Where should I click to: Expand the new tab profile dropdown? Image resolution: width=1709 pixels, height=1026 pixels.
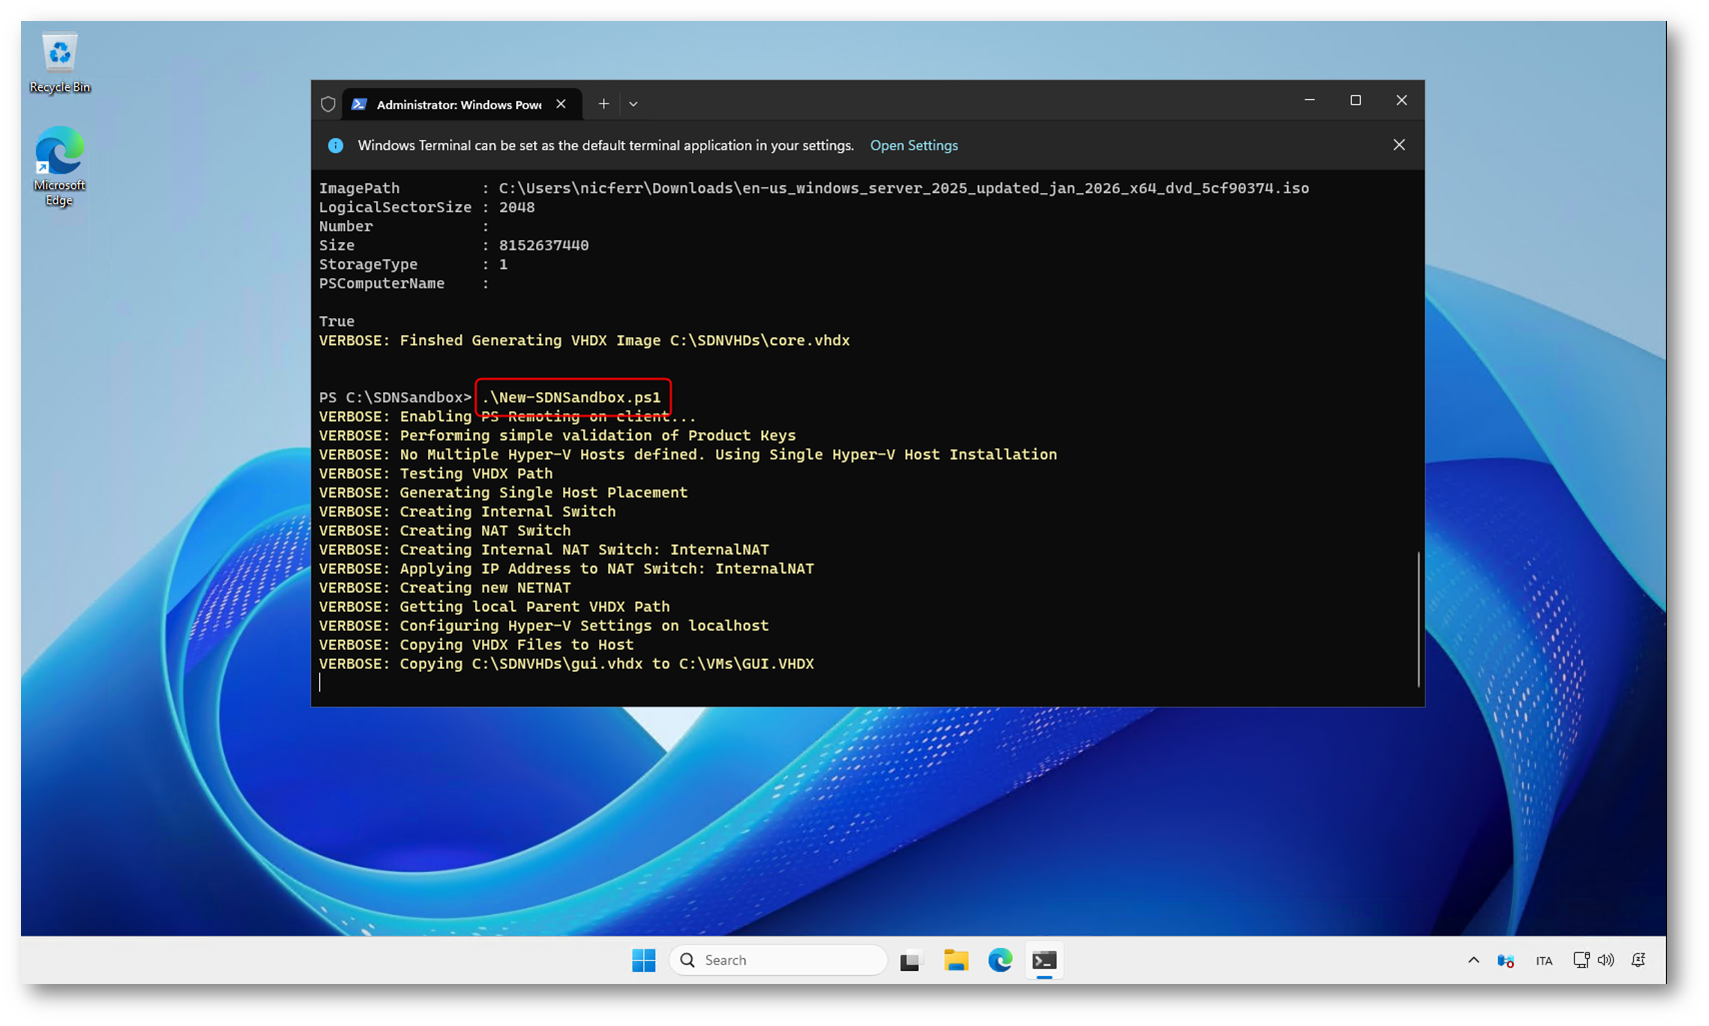633,104
